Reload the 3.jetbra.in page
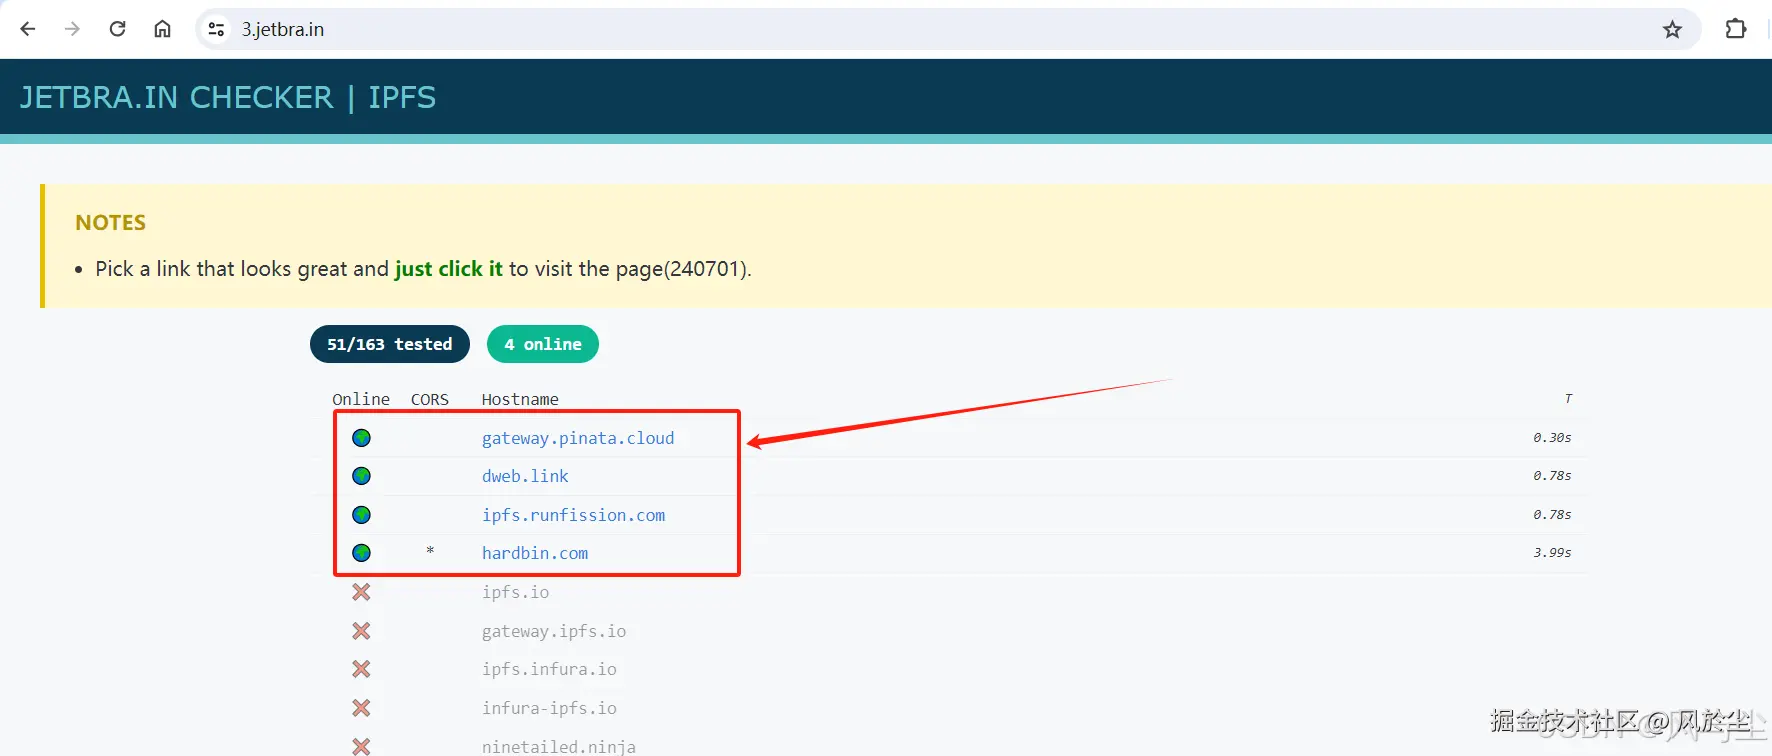The image size is (1772, 756). [x=117, y=29]
